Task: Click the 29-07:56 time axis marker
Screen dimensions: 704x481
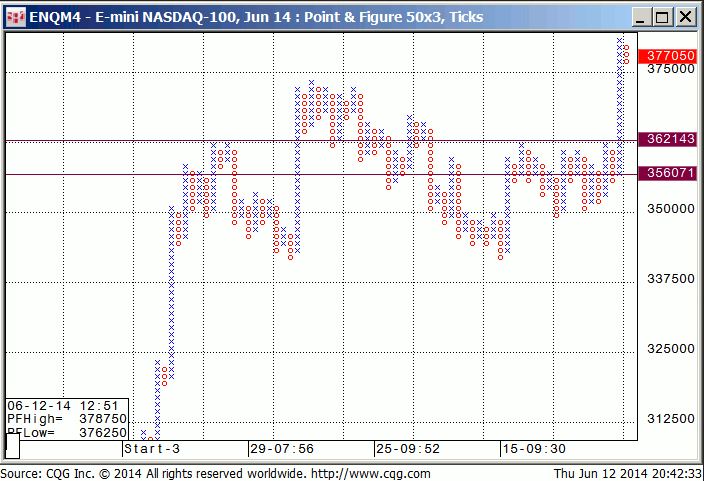Action: (282, 450)
